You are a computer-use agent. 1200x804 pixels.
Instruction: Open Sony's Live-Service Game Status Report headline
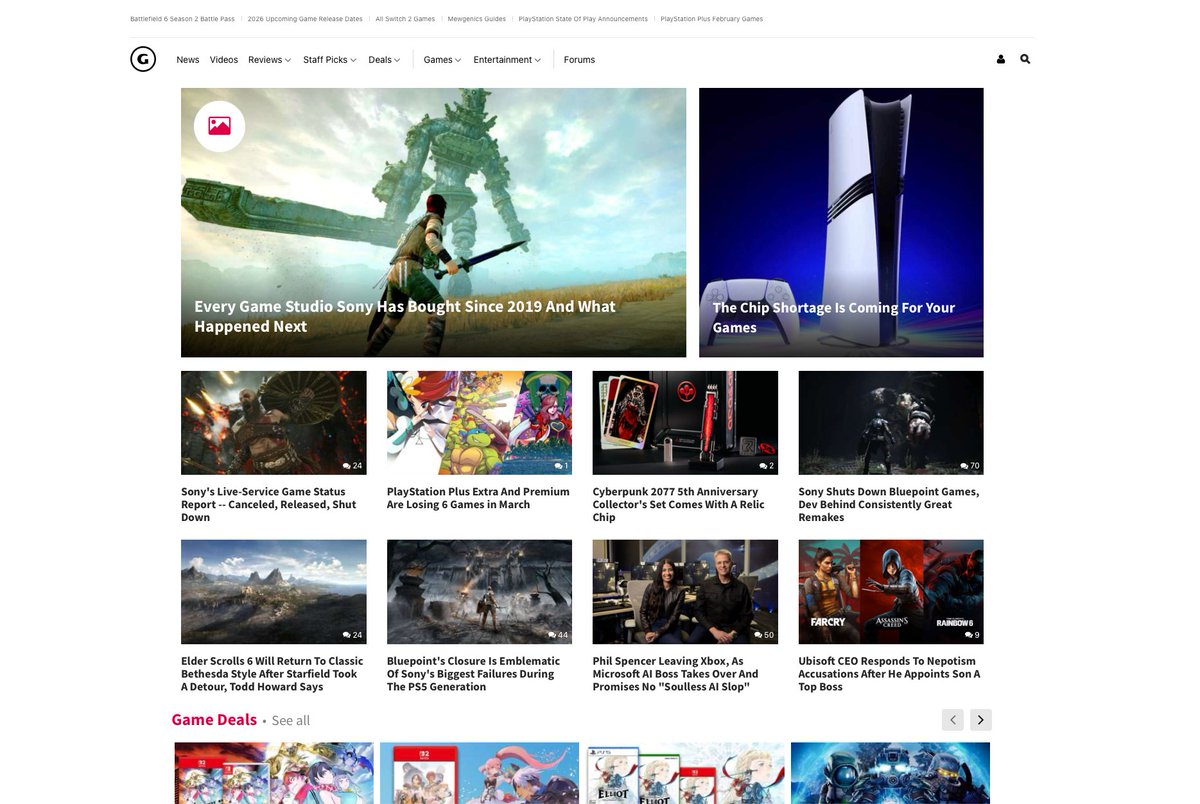tap(269, 504)
